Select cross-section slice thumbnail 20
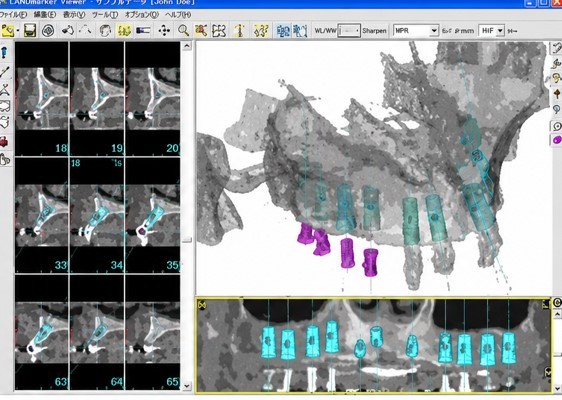Image resolution: width=562 pixels, height=400 pixels. [x=153, y=98]
